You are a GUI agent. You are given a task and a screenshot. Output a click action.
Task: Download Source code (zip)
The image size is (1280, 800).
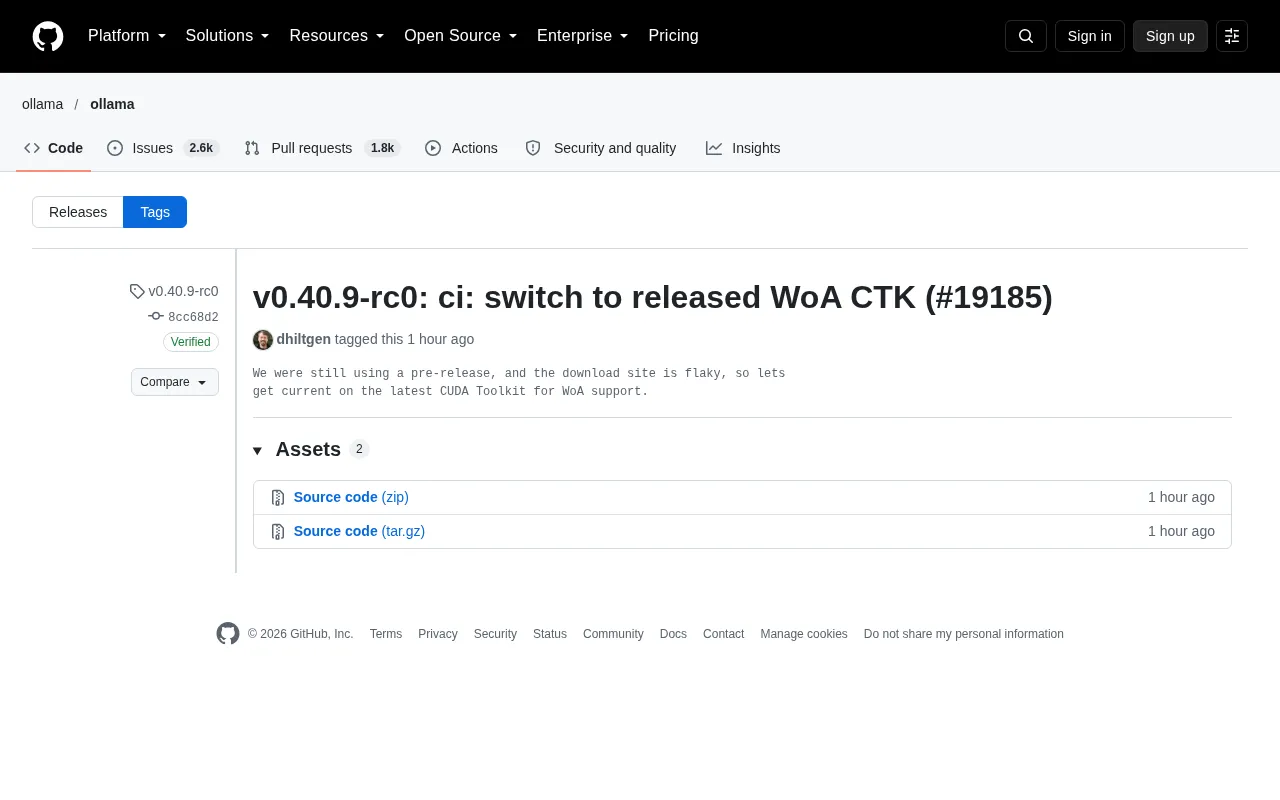pos(351,497)
